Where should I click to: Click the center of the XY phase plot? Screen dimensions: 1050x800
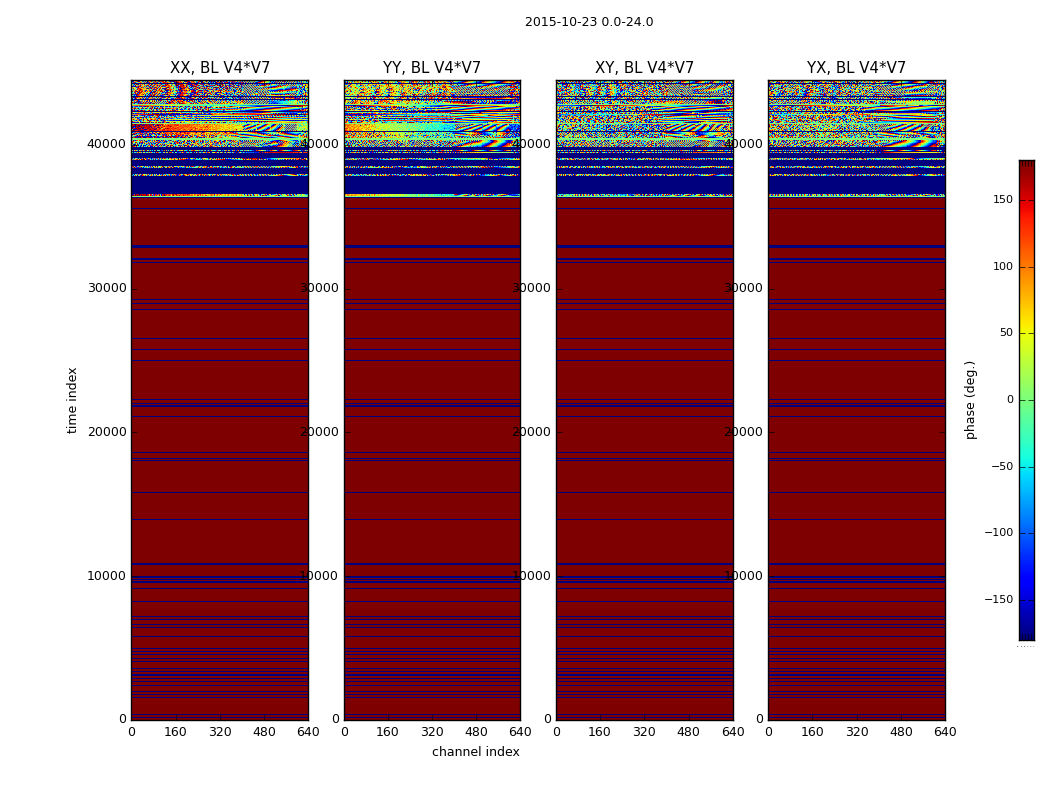(x=644, y=400)
